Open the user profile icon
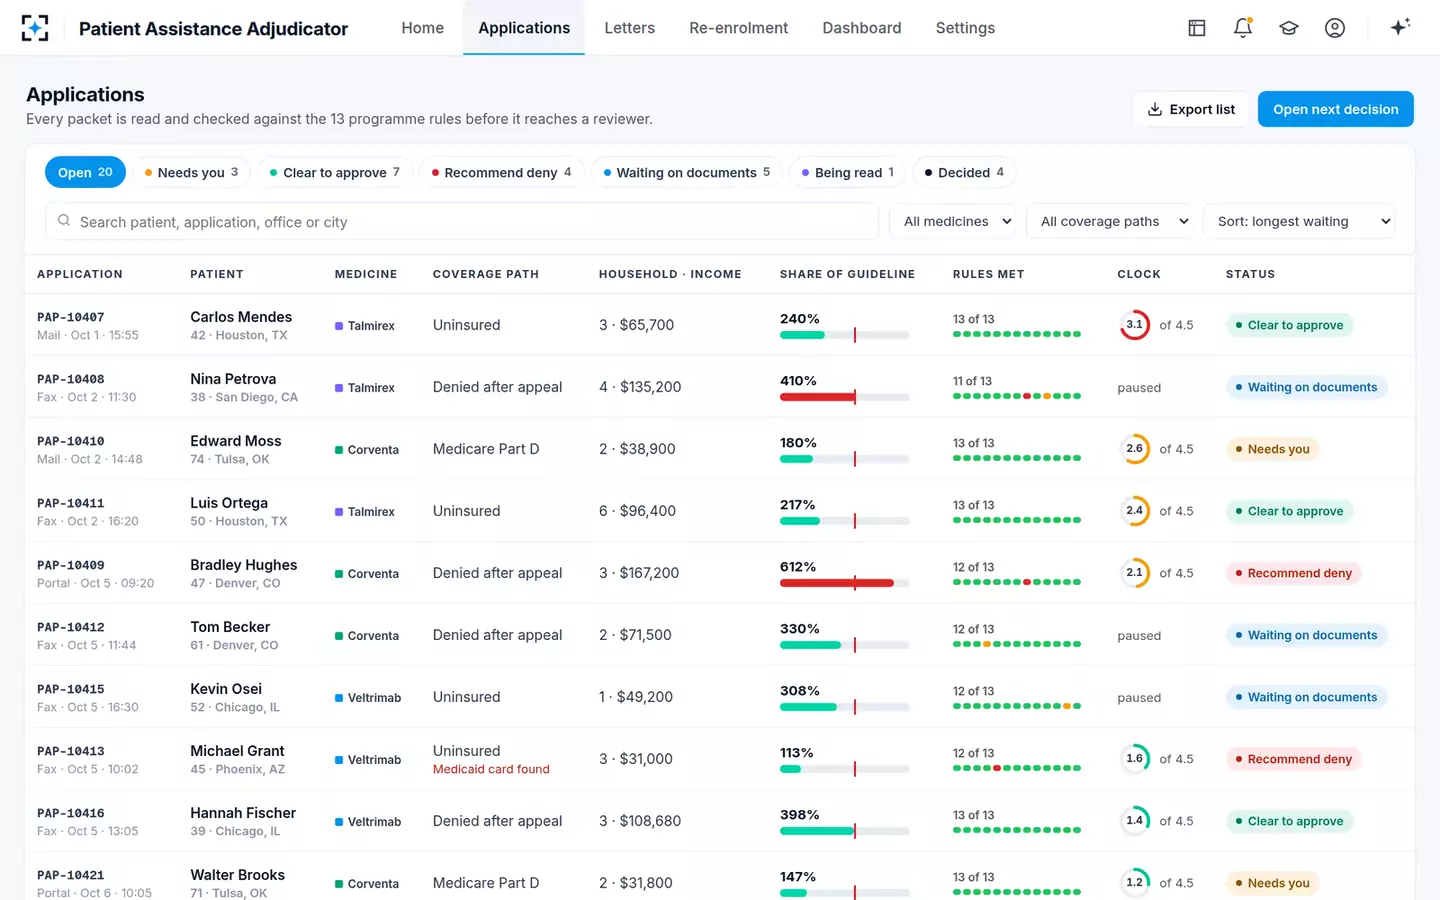Image resolution: width=1440 pixels, height=900 pixels. pos(1335,28)
